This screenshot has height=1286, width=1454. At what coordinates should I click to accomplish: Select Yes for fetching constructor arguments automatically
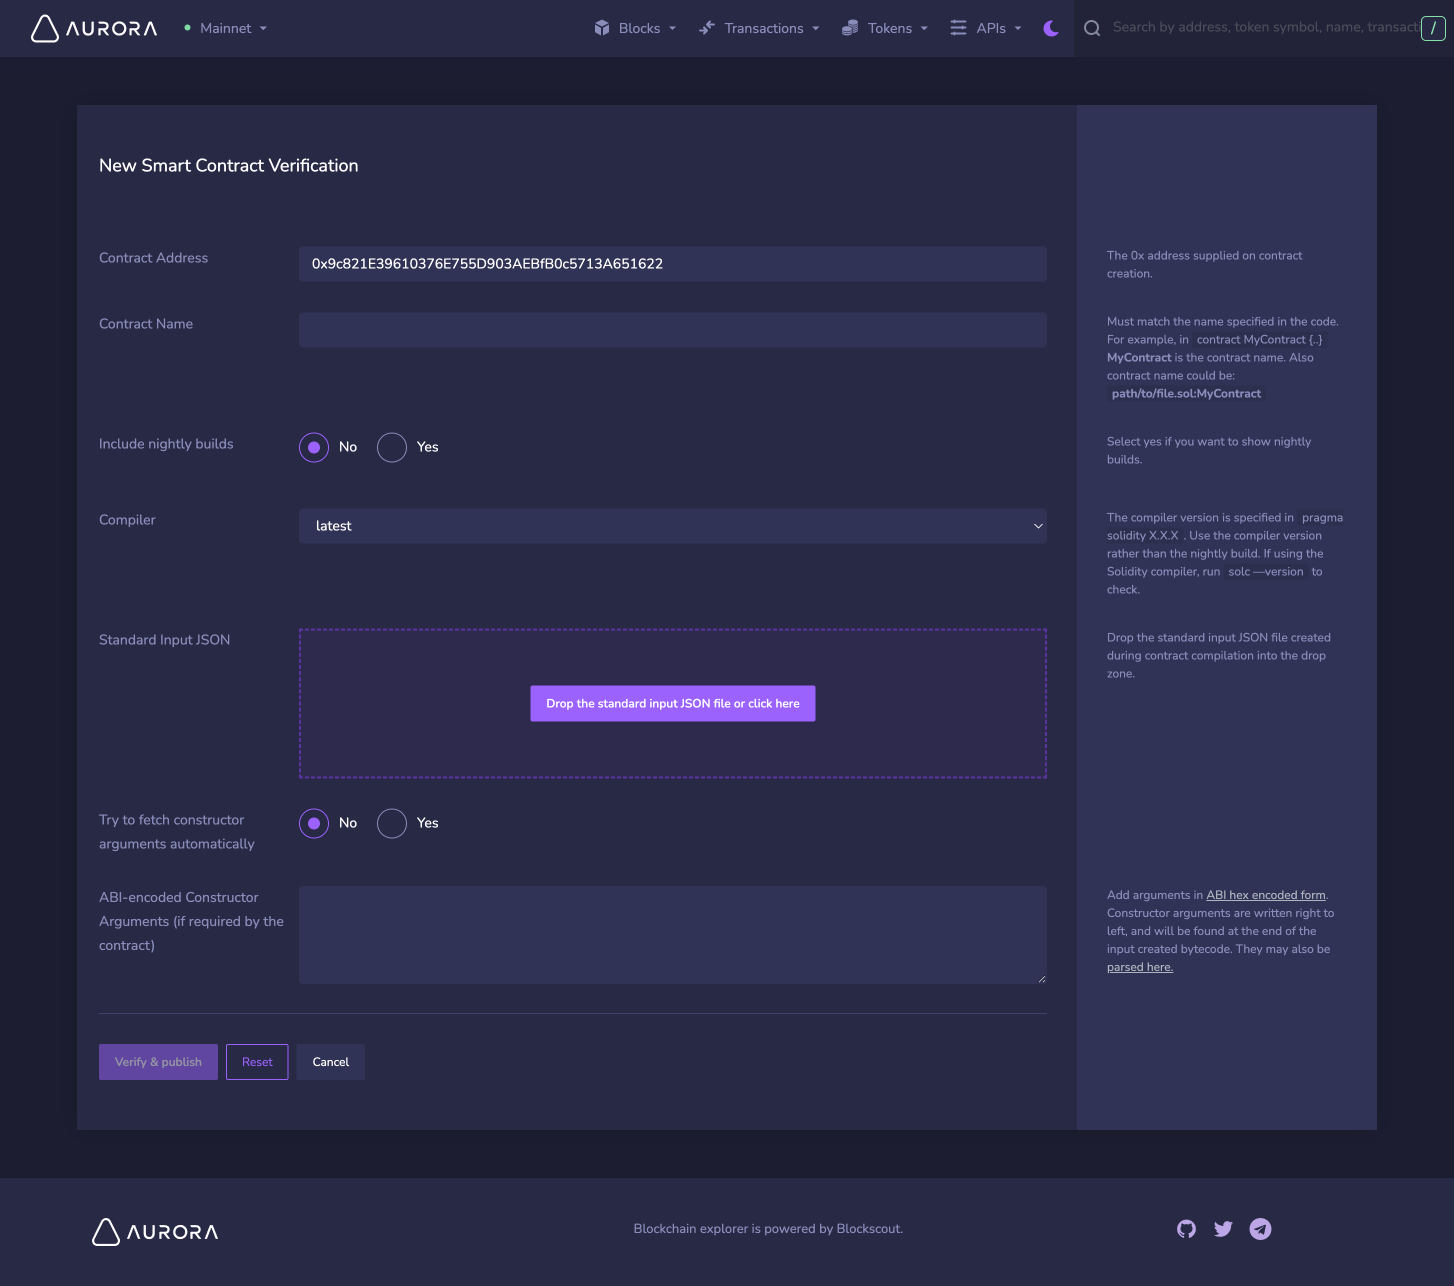[392, 823]
